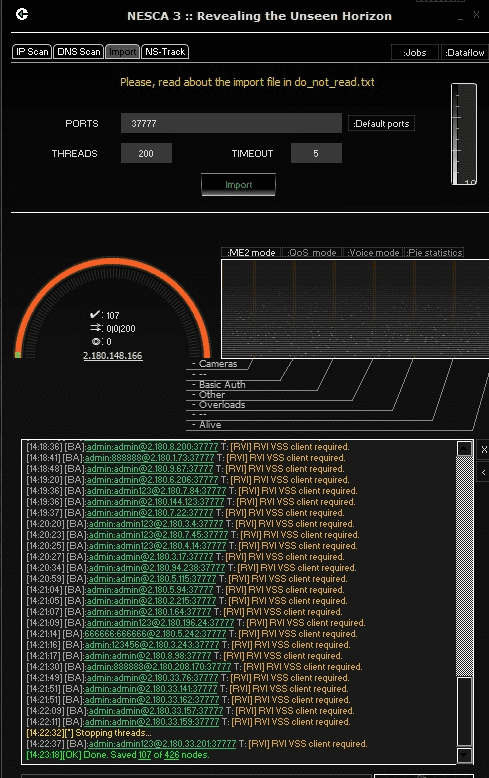Click the log scrollbar up arrow
This screenshot has height=778, width=489.
click(464, 449)
